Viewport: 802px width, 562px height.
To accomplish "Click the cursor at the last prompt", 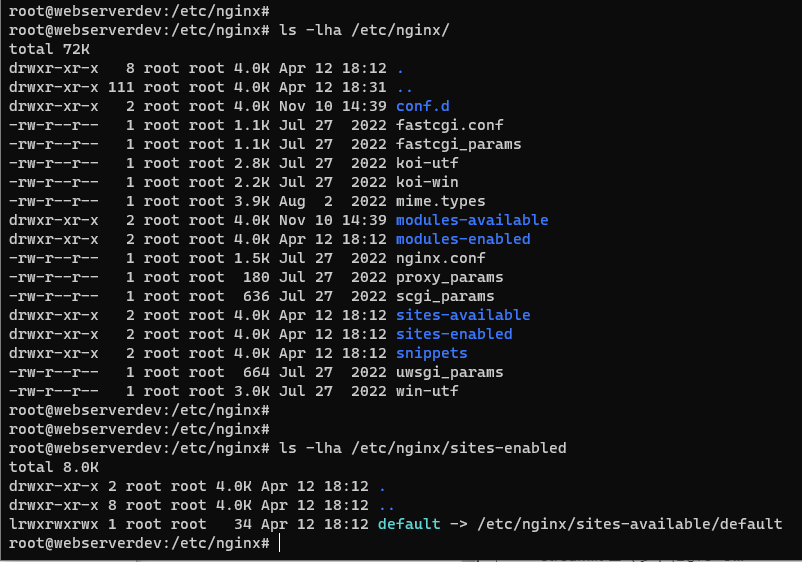I will click(x=281, y=543).
